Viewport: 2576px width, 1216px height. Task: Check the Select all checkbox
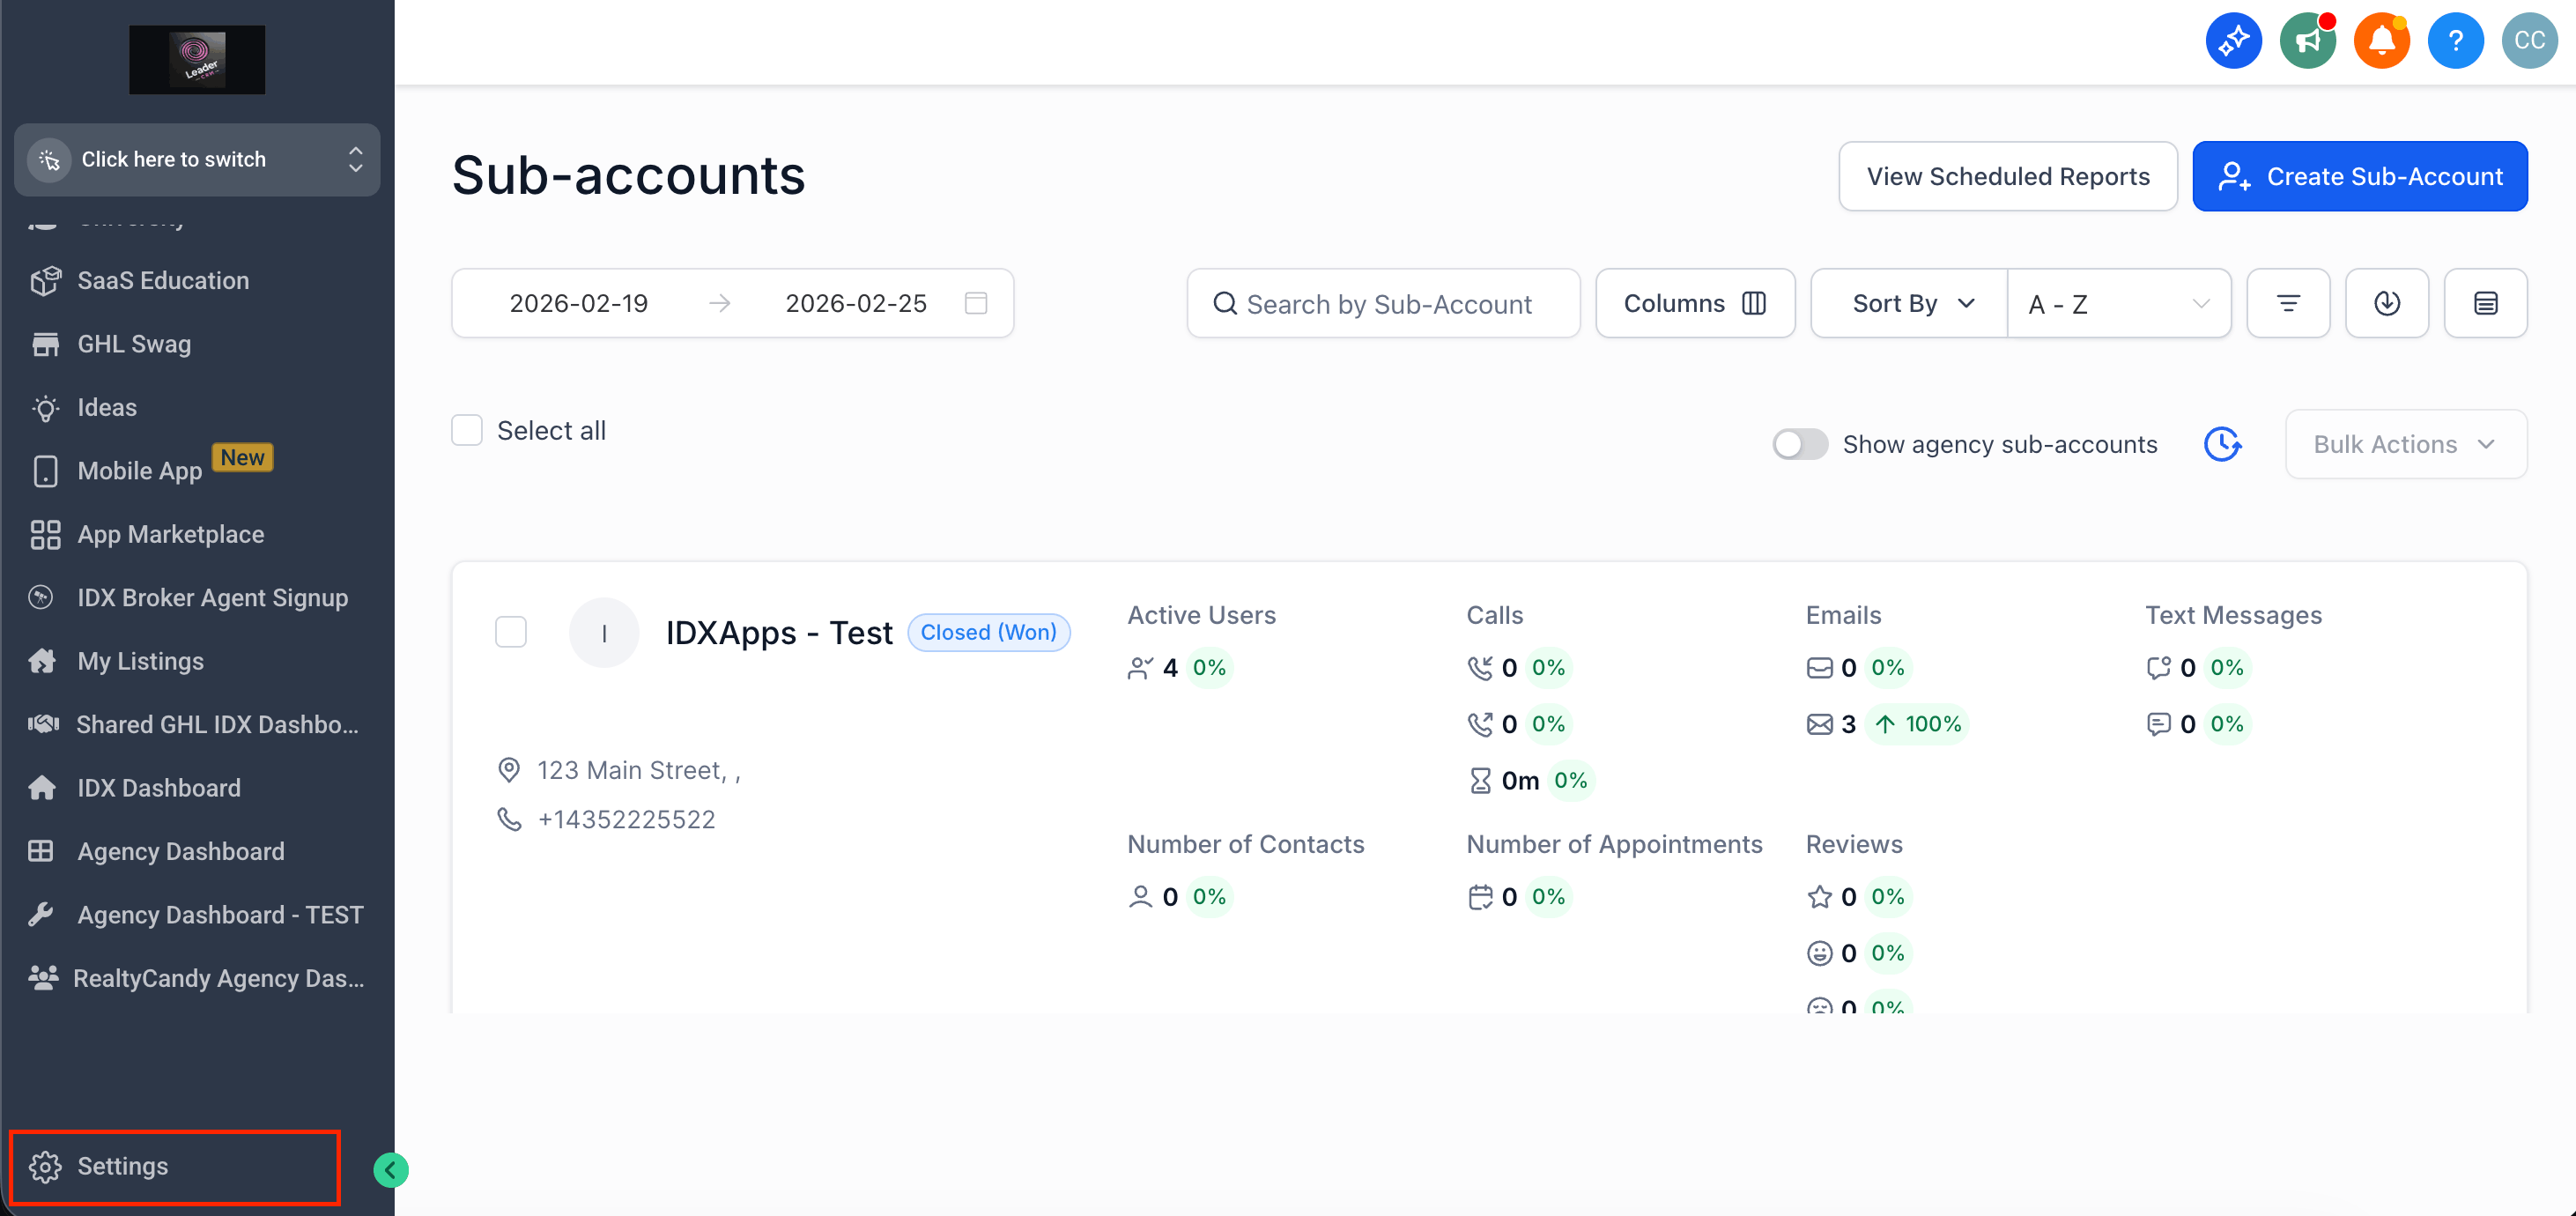[467, 430]
